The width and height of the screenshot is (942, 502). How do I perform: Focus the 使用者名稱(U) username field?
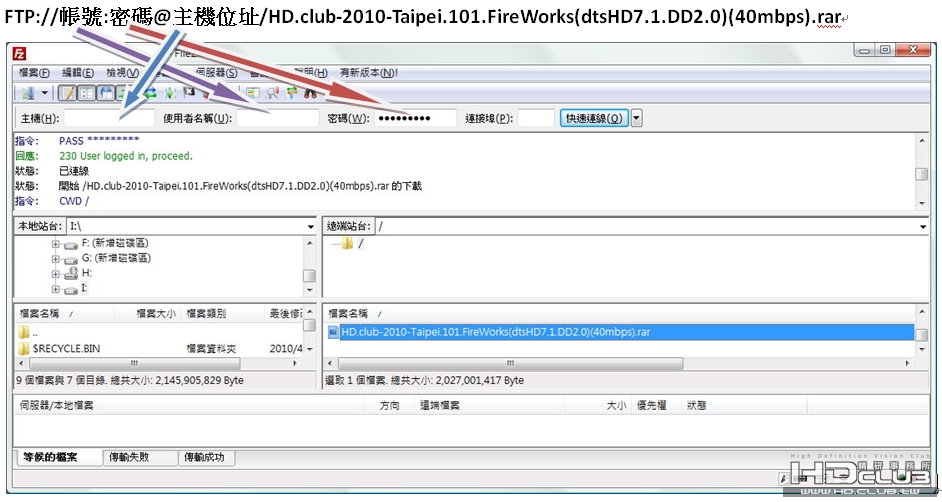coord(278,118)
